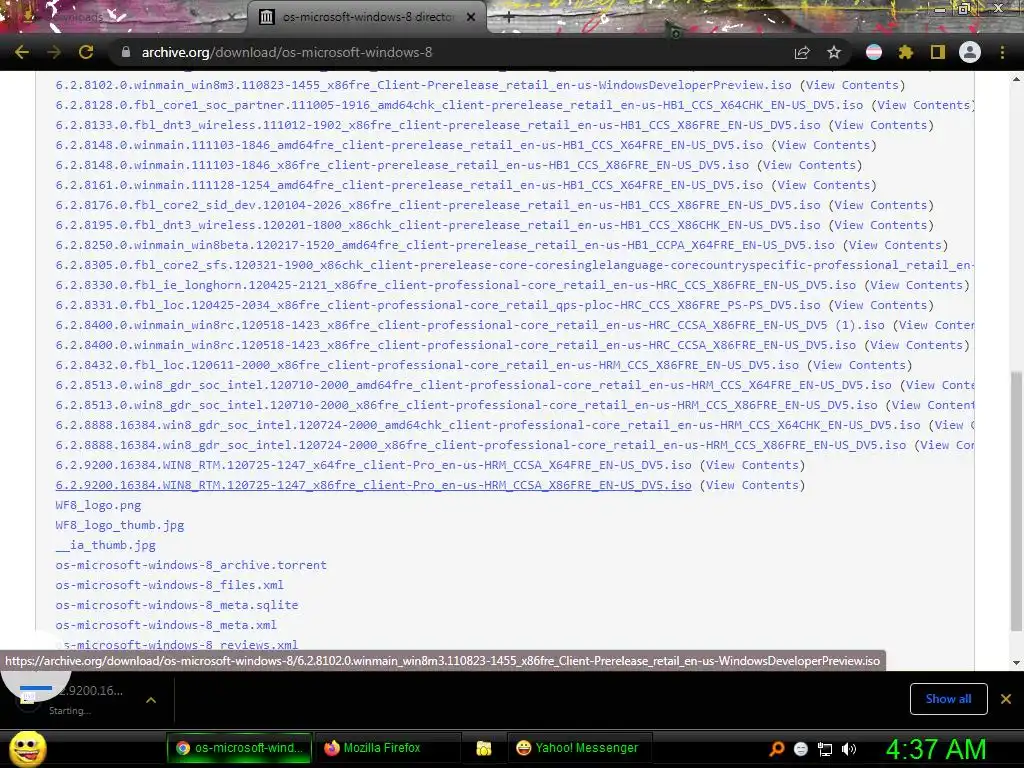The image size is (1024, 768).
Task: Download 6.2.8250.0 winmain_win8beta iso
Action: 445,245
